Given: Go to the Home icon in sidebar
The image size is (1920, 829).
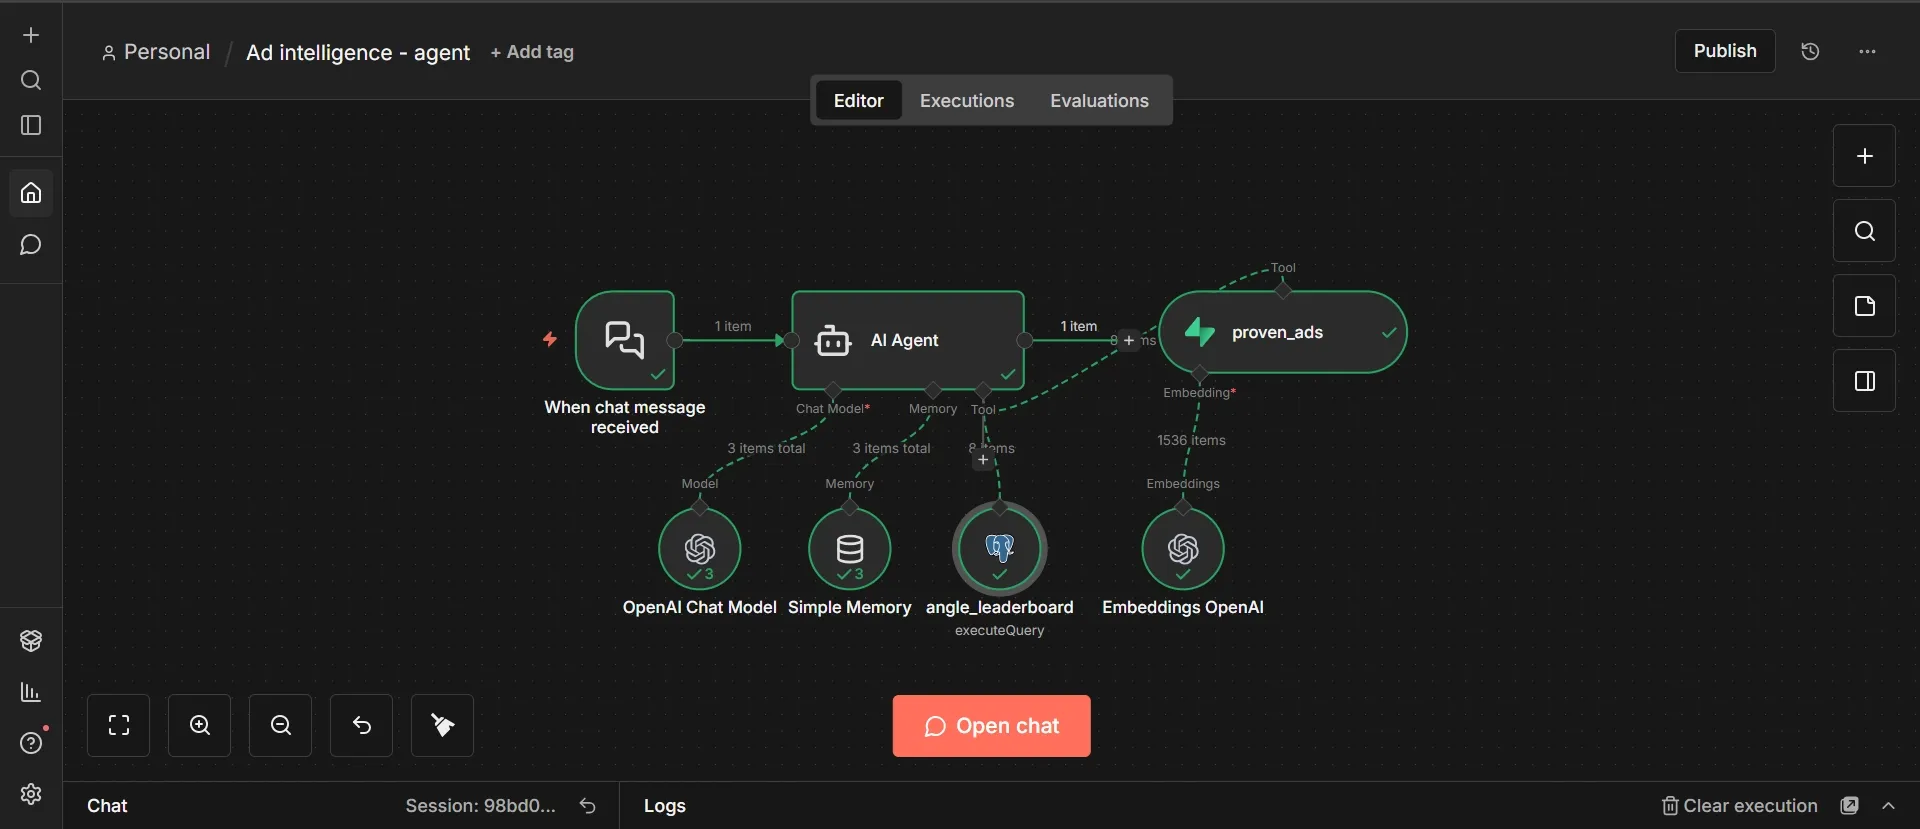Looking at the screenshot, I should pos(31,192).
